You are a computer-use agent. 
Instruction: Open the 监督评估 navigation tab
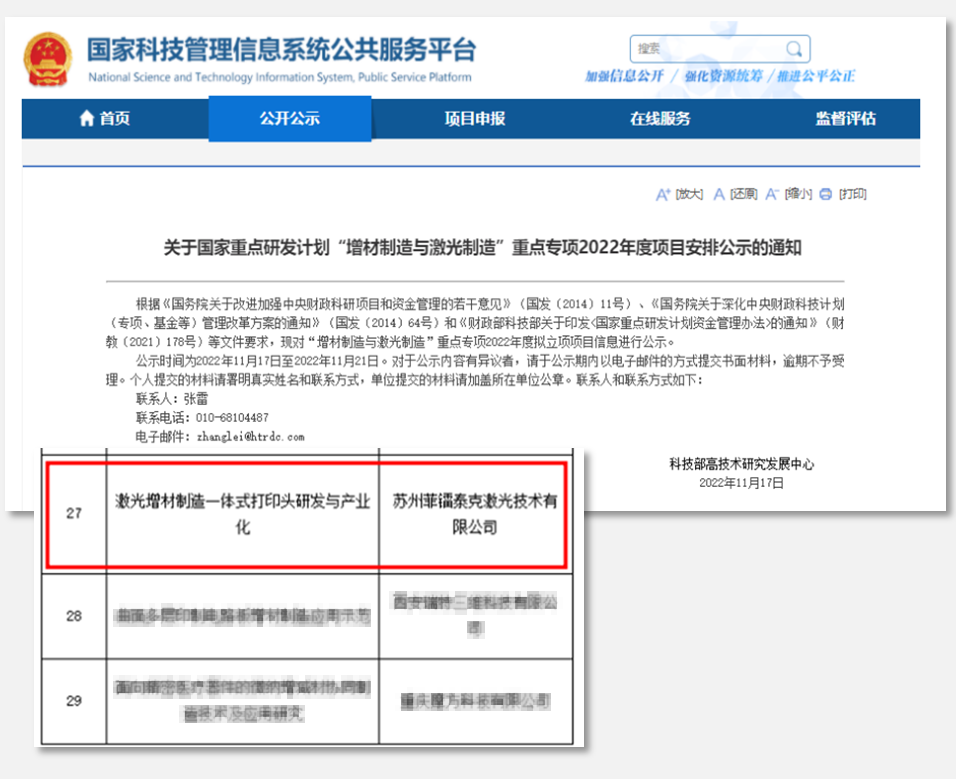[x=846, y=119]
